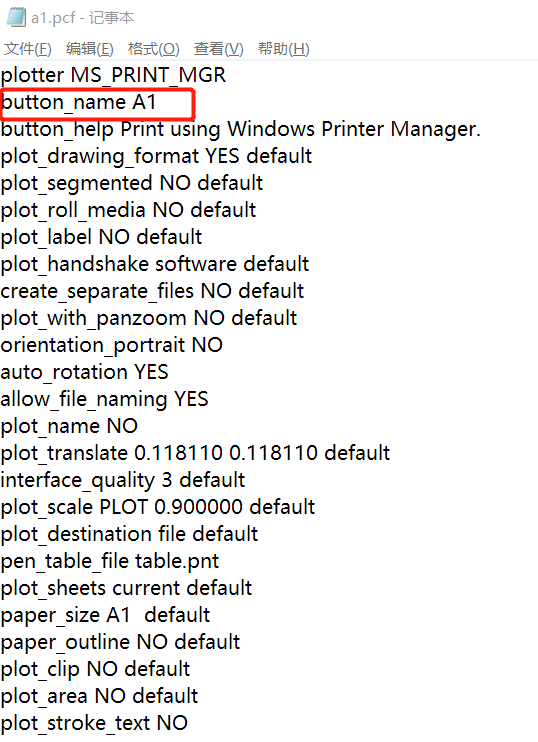
Task: Click the plot_handshake software default line
Action: tap(155, 265)
